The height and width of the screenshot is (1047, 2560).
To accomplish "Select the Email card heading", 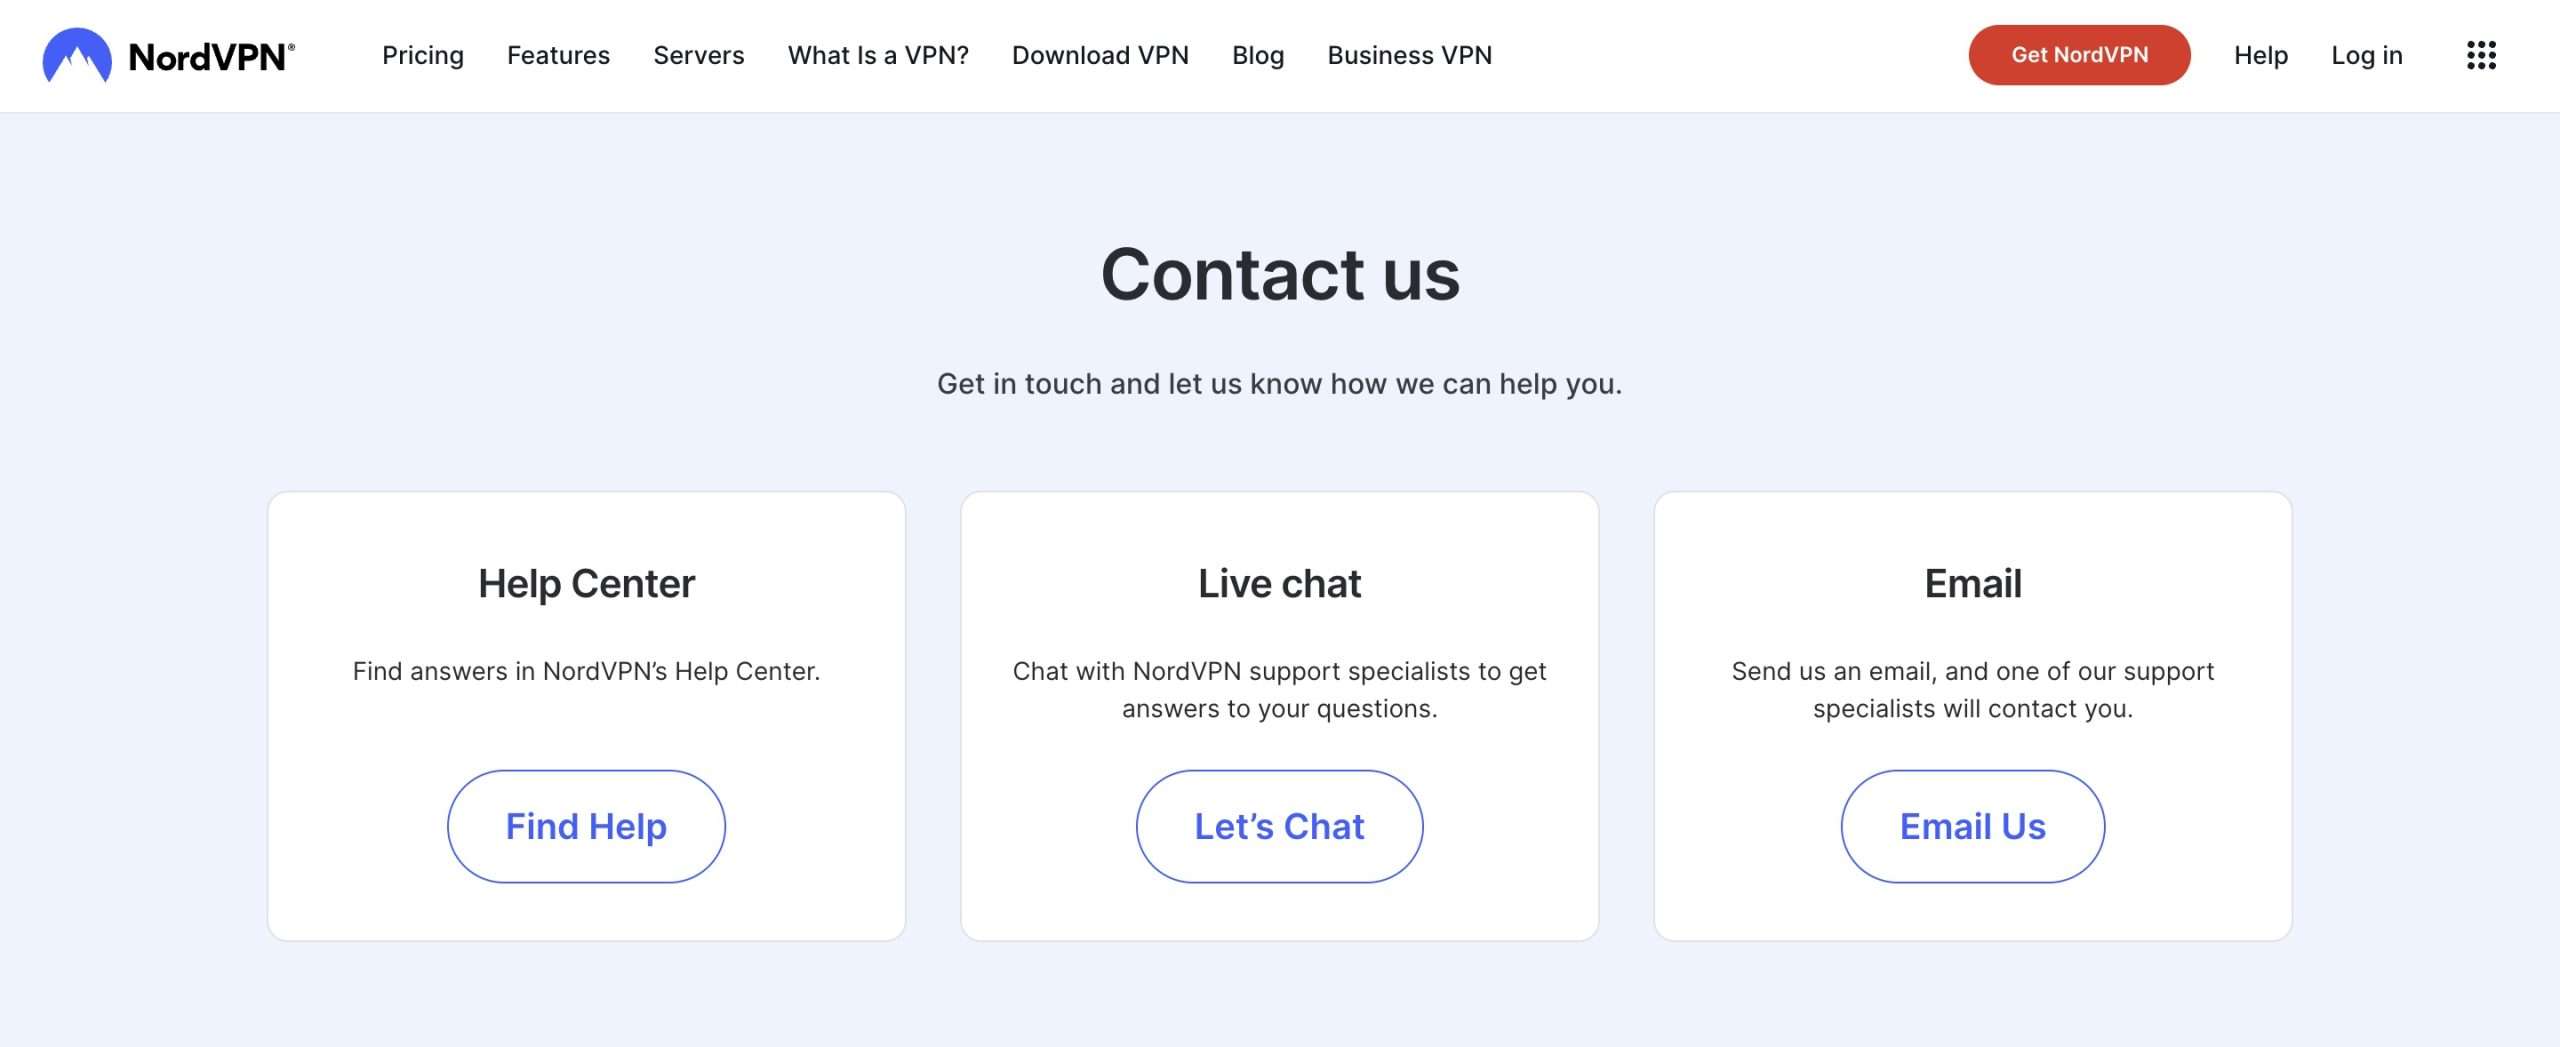I will pos(1973,583).
